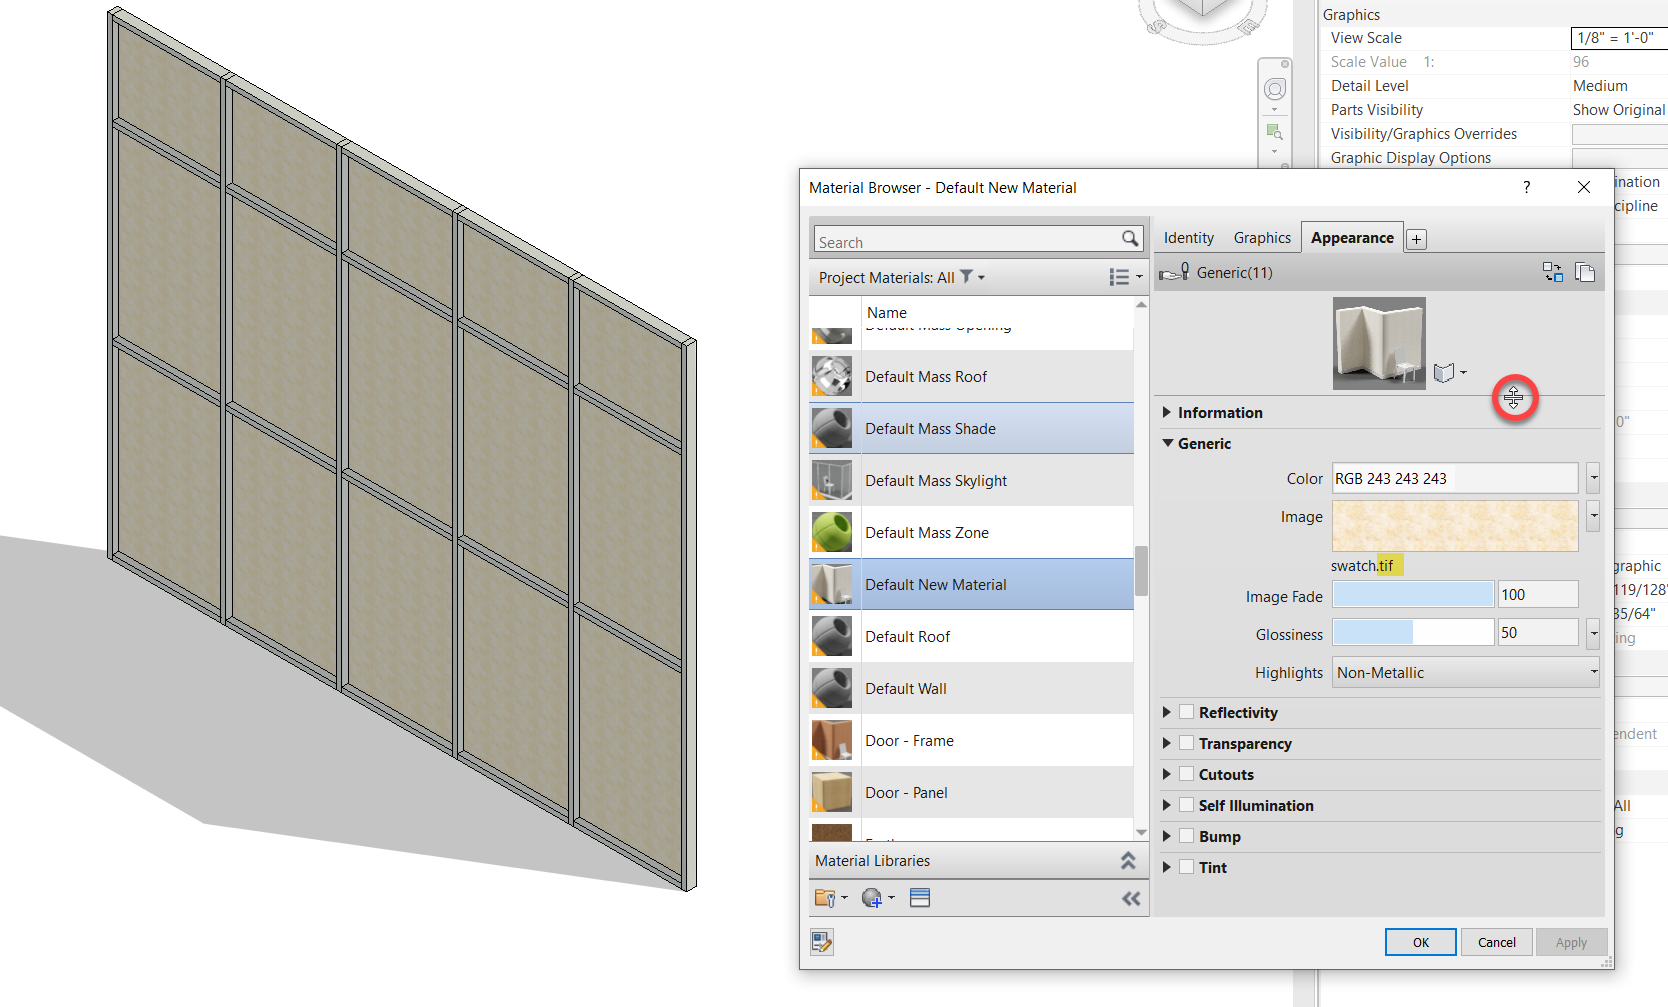Enable the Reflectivity checkbox

click(1186, 712)
